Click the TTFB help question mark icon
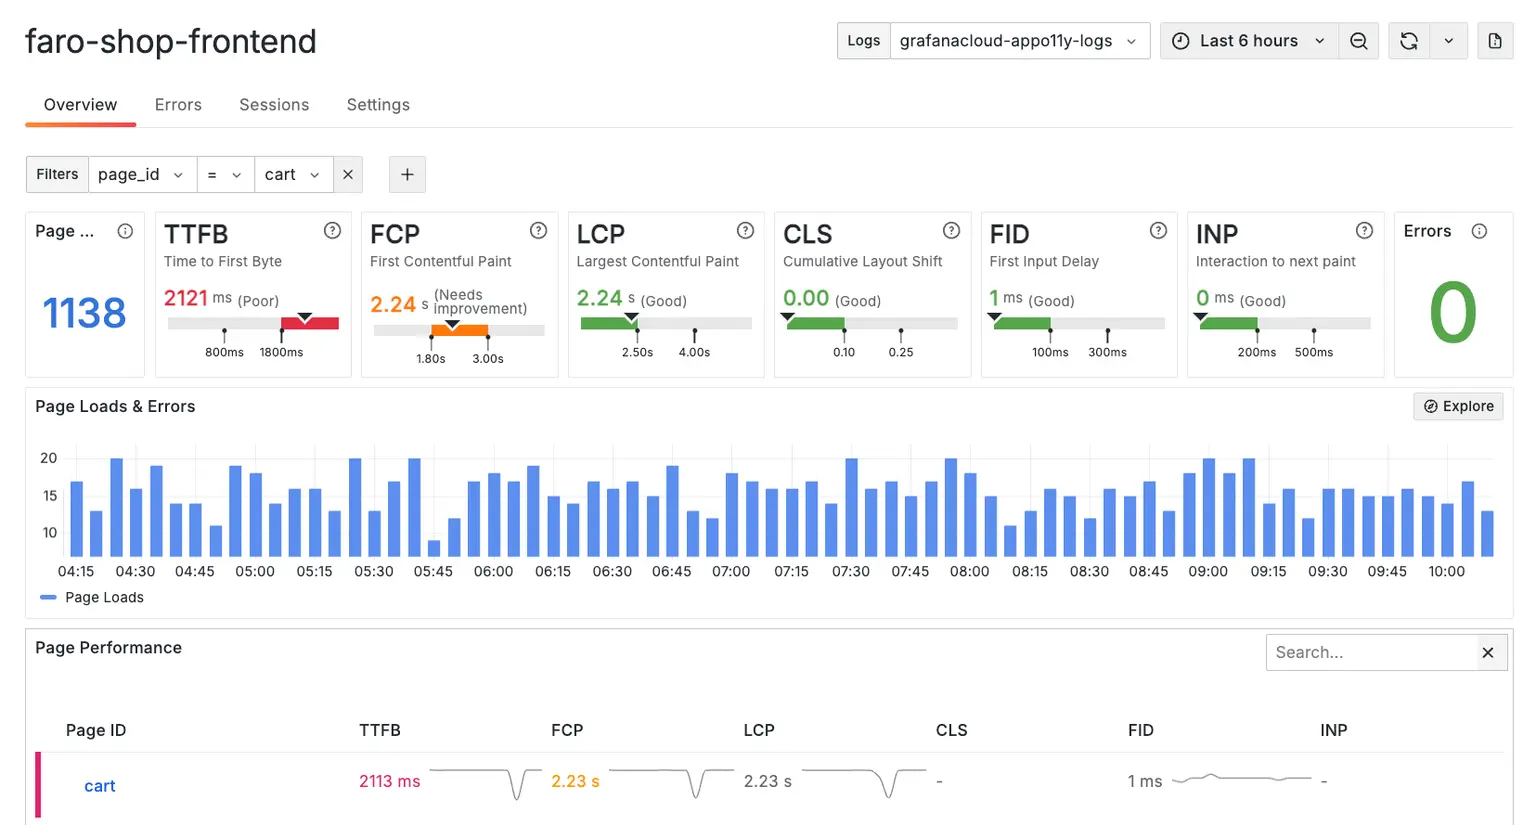 click(x=332, y=231)
